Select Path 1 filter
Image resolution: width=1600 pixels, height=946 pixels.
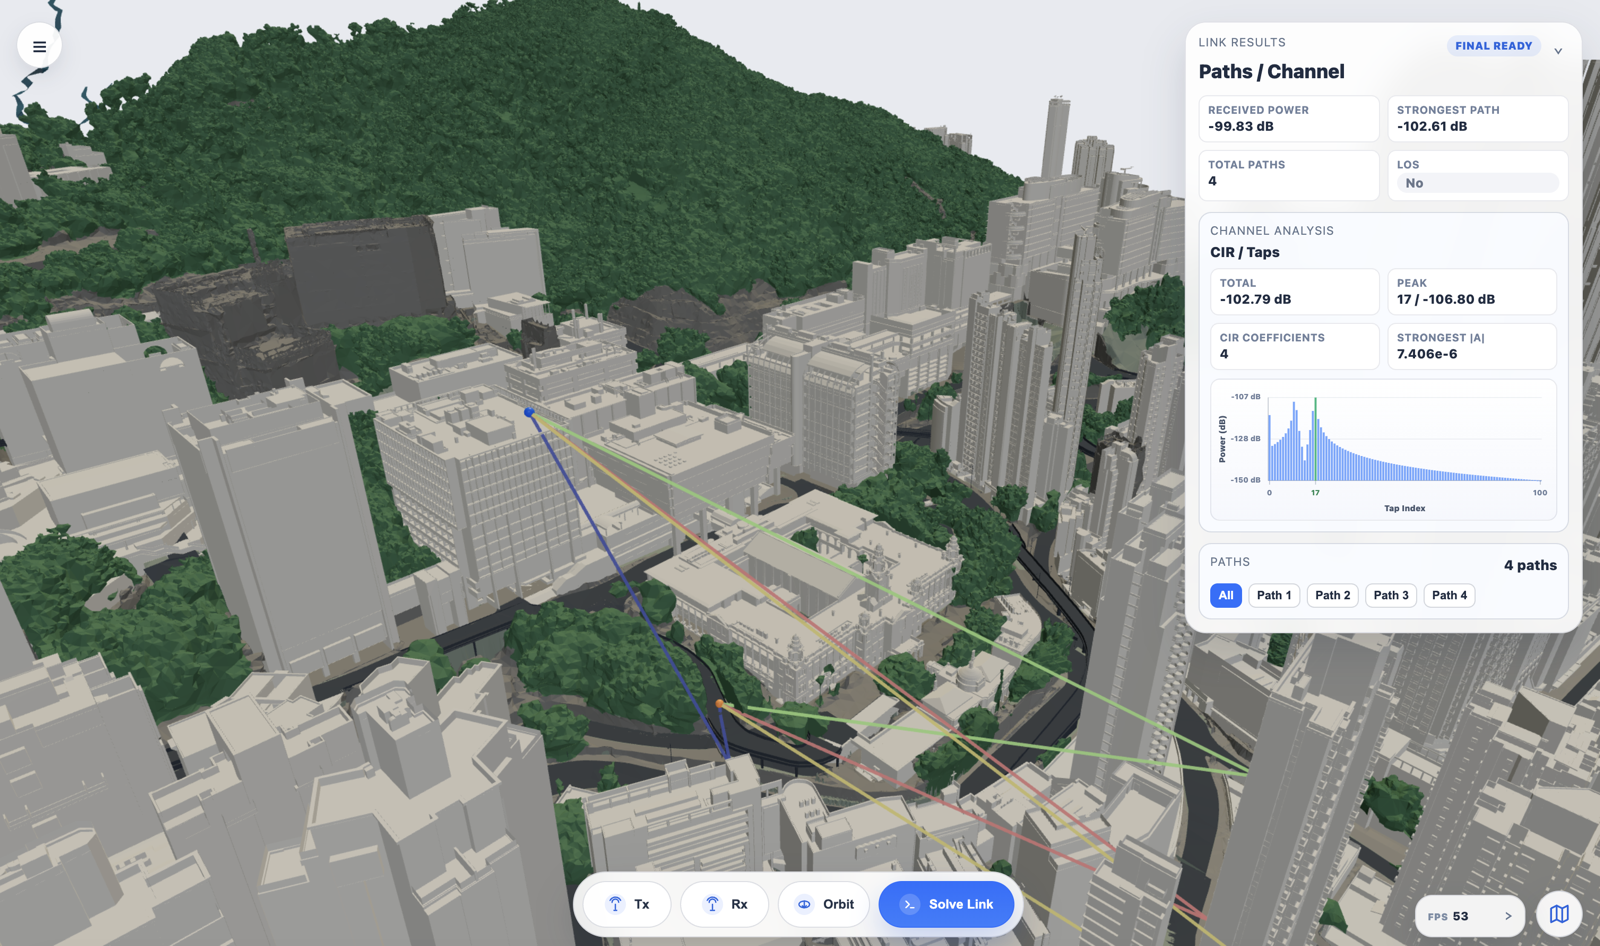[1274, 595]
